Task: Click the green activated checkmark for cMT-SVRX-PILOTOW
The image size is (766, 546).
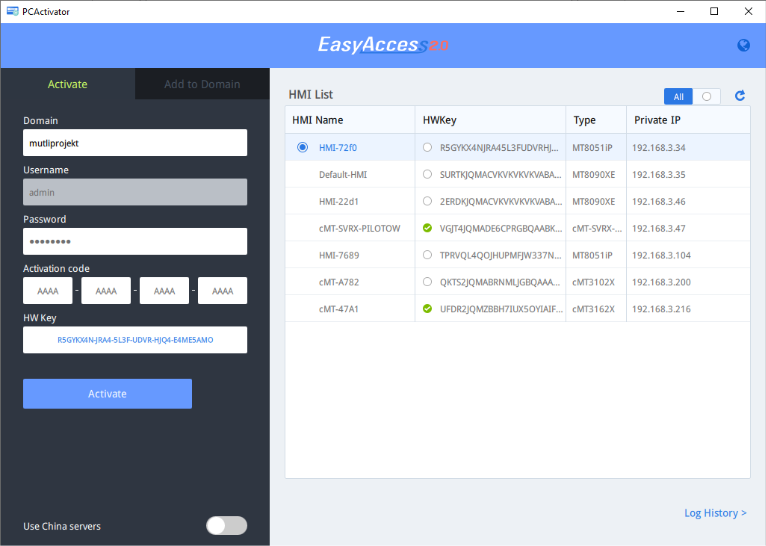Action: point(427,228)
